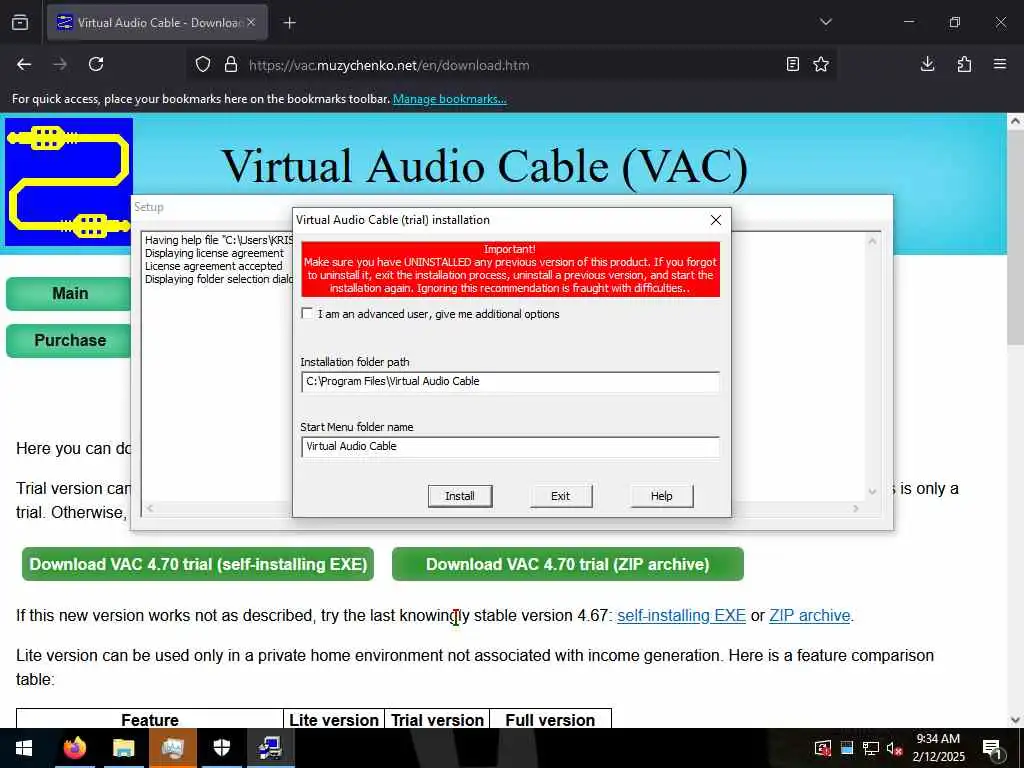Click the Setup log scroll up arrow

point(872,242)
